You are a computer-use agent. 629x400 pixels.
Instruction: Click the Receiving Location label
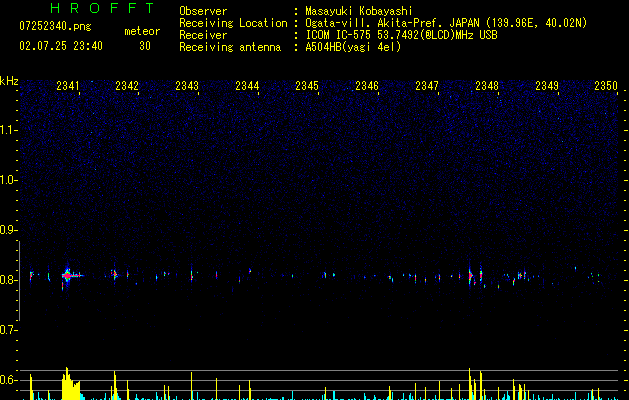(233, 23)
